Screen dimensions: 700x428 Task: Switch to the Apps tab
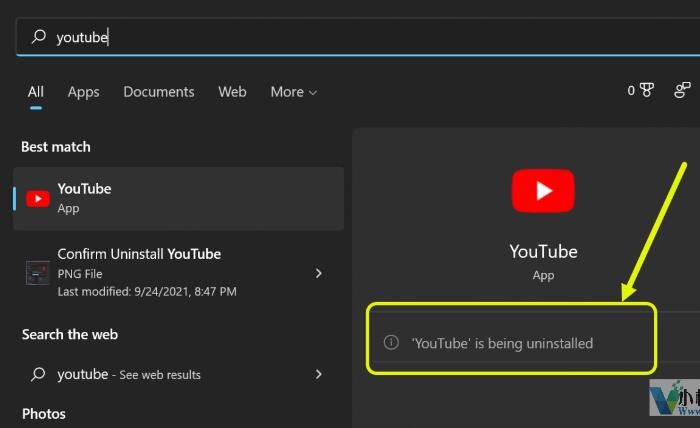click(83, 92)
